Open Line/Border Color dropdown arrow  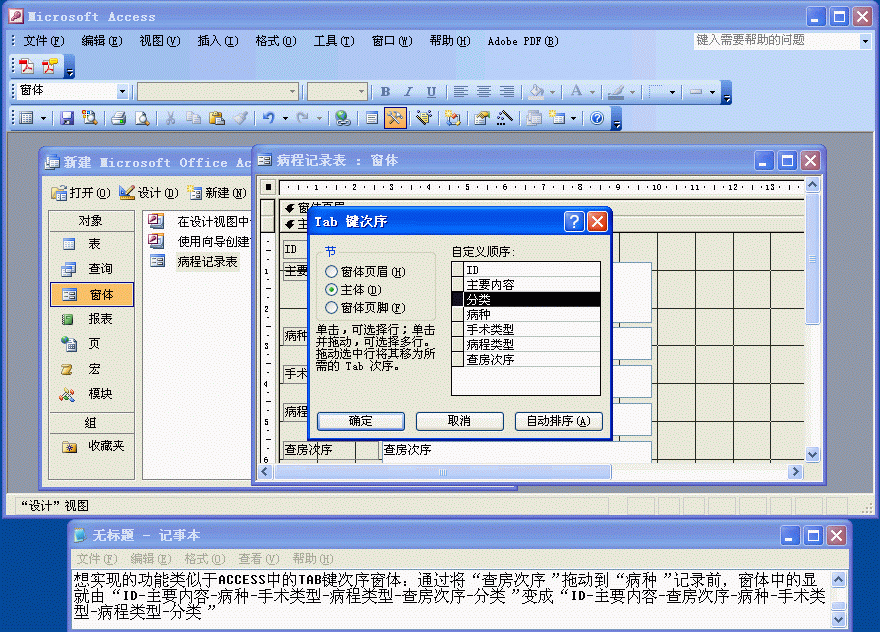pyautogui.click(x=632, y=92)
